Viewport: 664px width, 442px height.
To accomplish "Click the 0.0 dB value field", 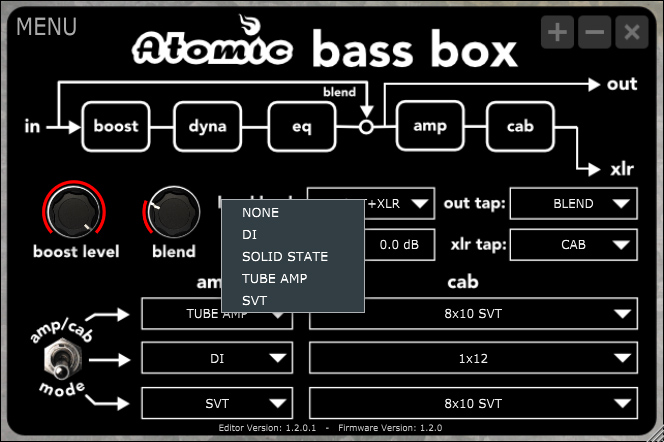I will (x=399, y=245).
